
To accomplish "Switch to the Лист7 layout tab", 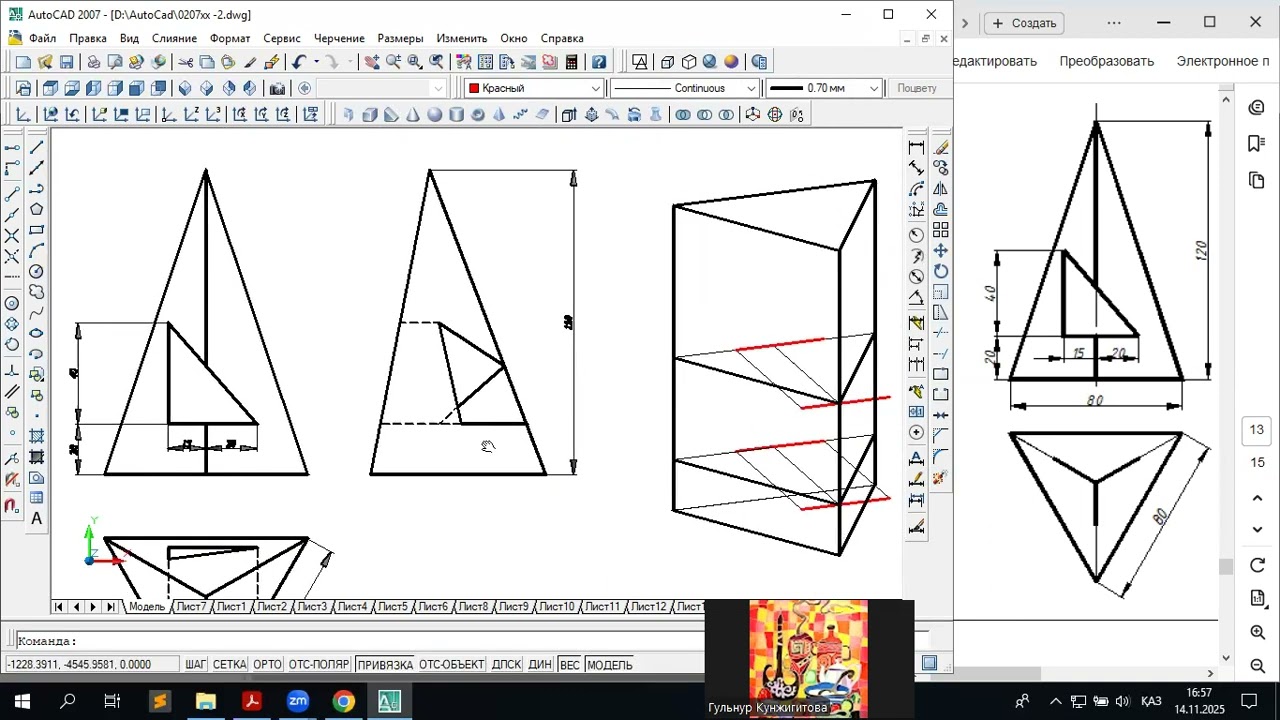I will pyautogui.click(x=190, y=607).
